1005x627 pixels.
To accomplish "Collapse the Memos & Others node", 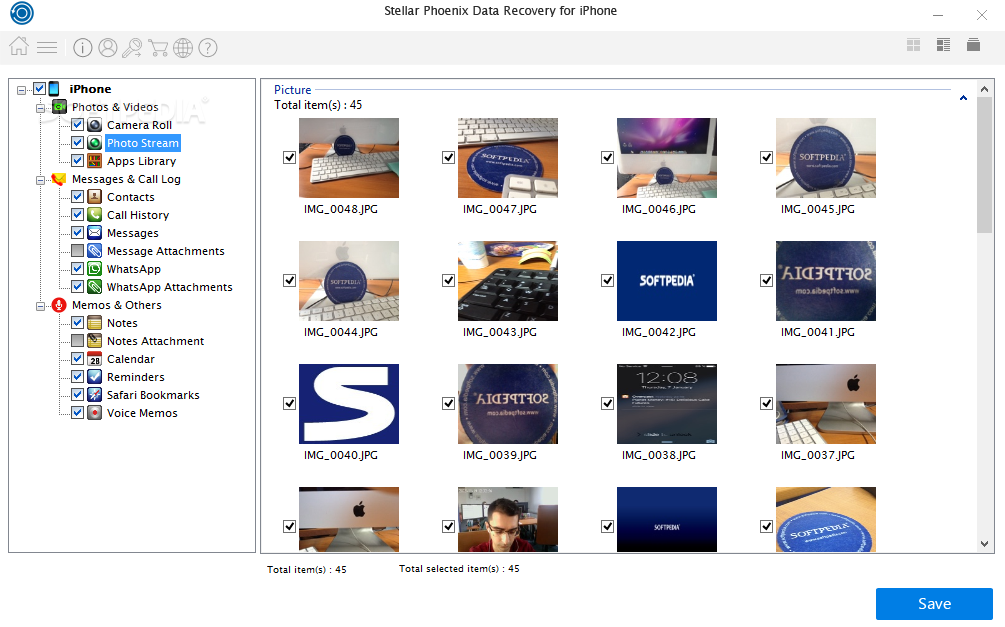I will 40,306.
